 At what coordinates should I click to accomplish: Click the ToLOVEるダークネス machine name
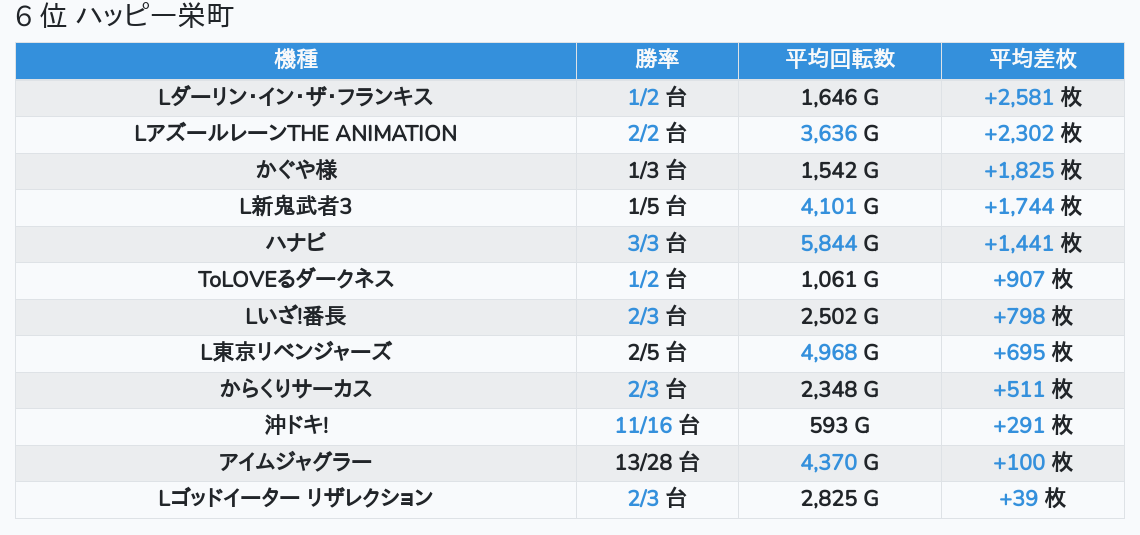coord(295,280)
